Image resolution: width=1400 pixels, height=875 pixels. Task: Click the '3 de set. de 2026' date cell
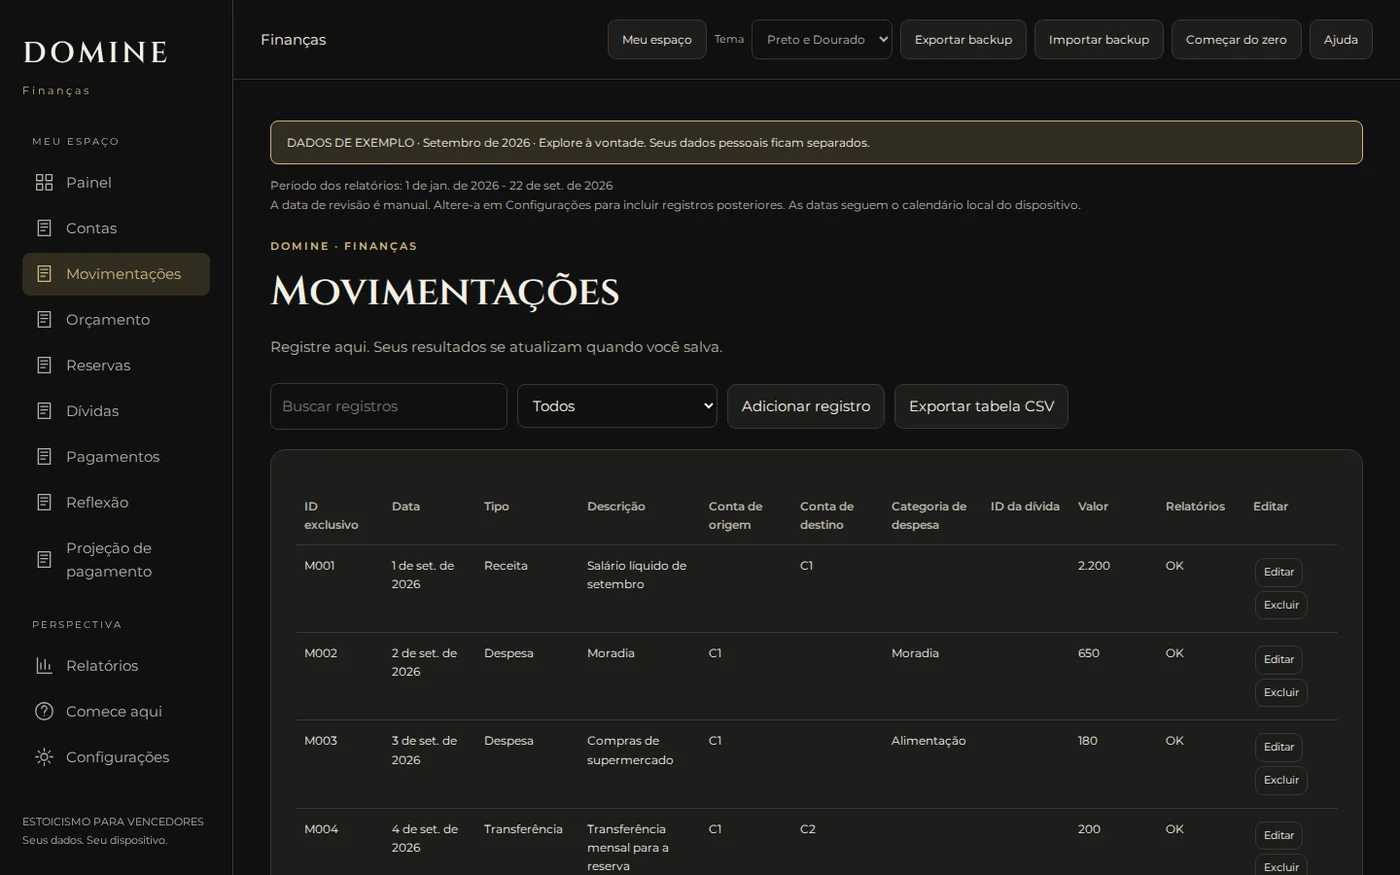tap(424, 750)
